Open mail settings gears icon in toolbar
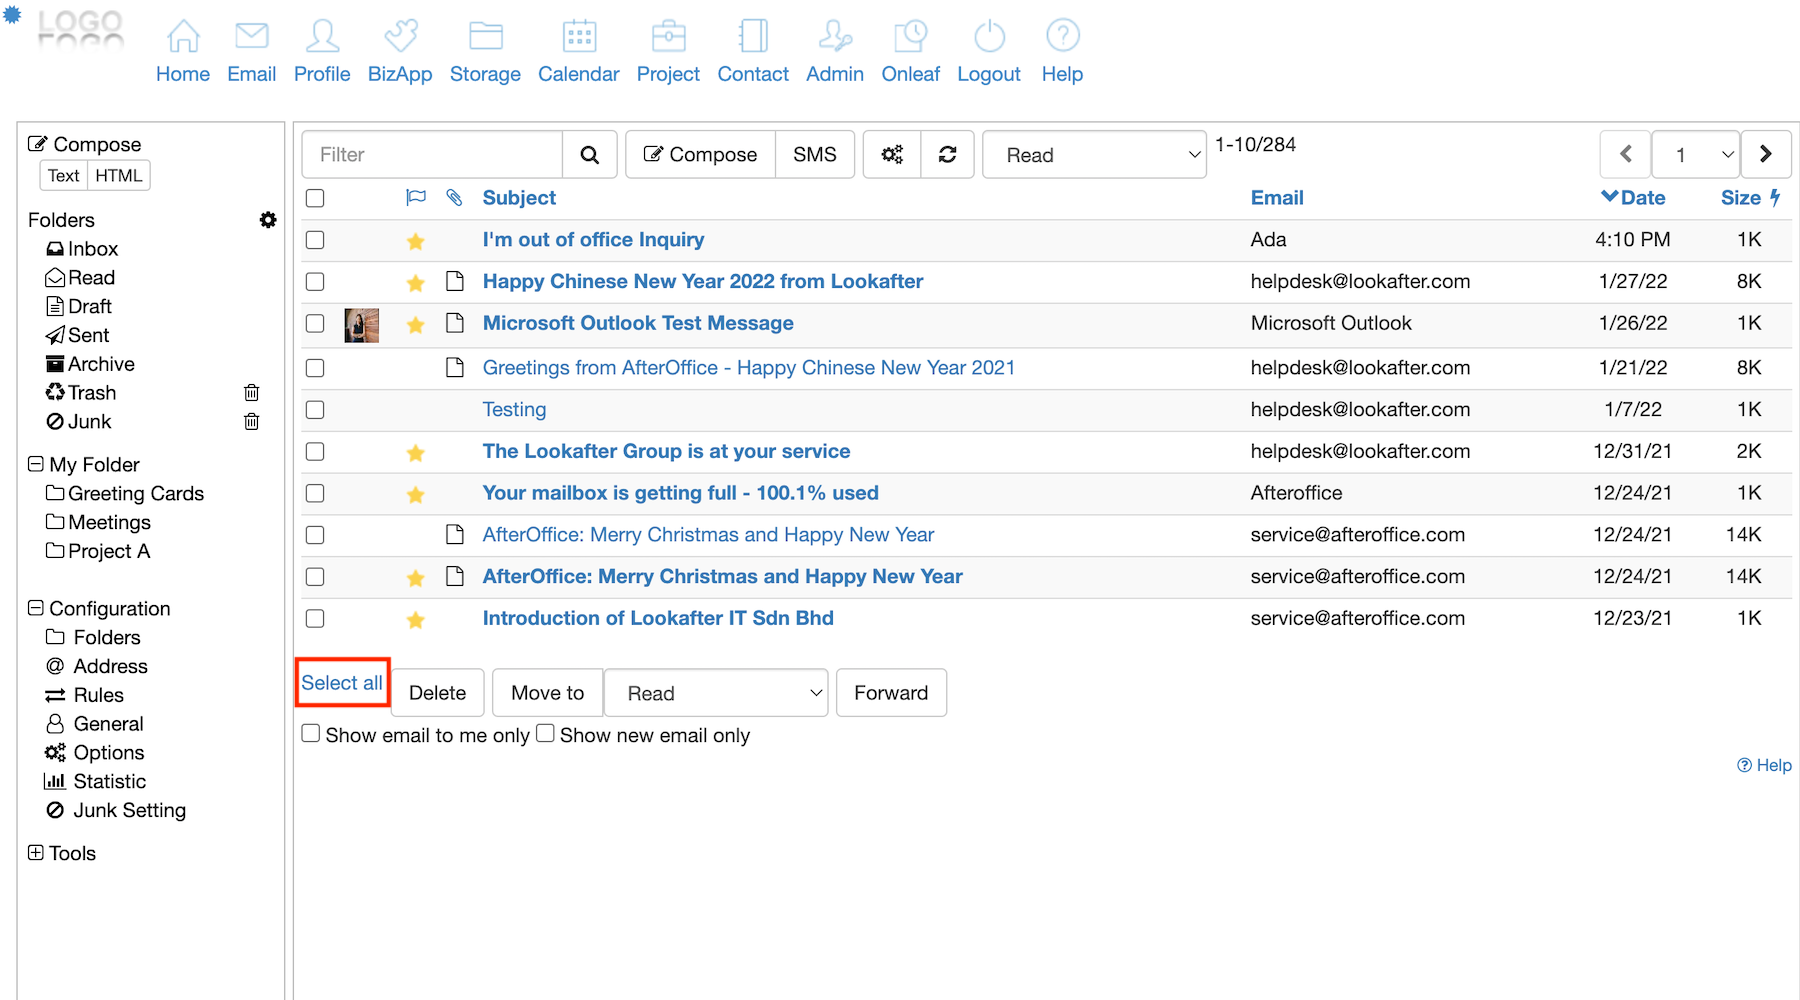 pyautogui.click(x=892, y=155)
